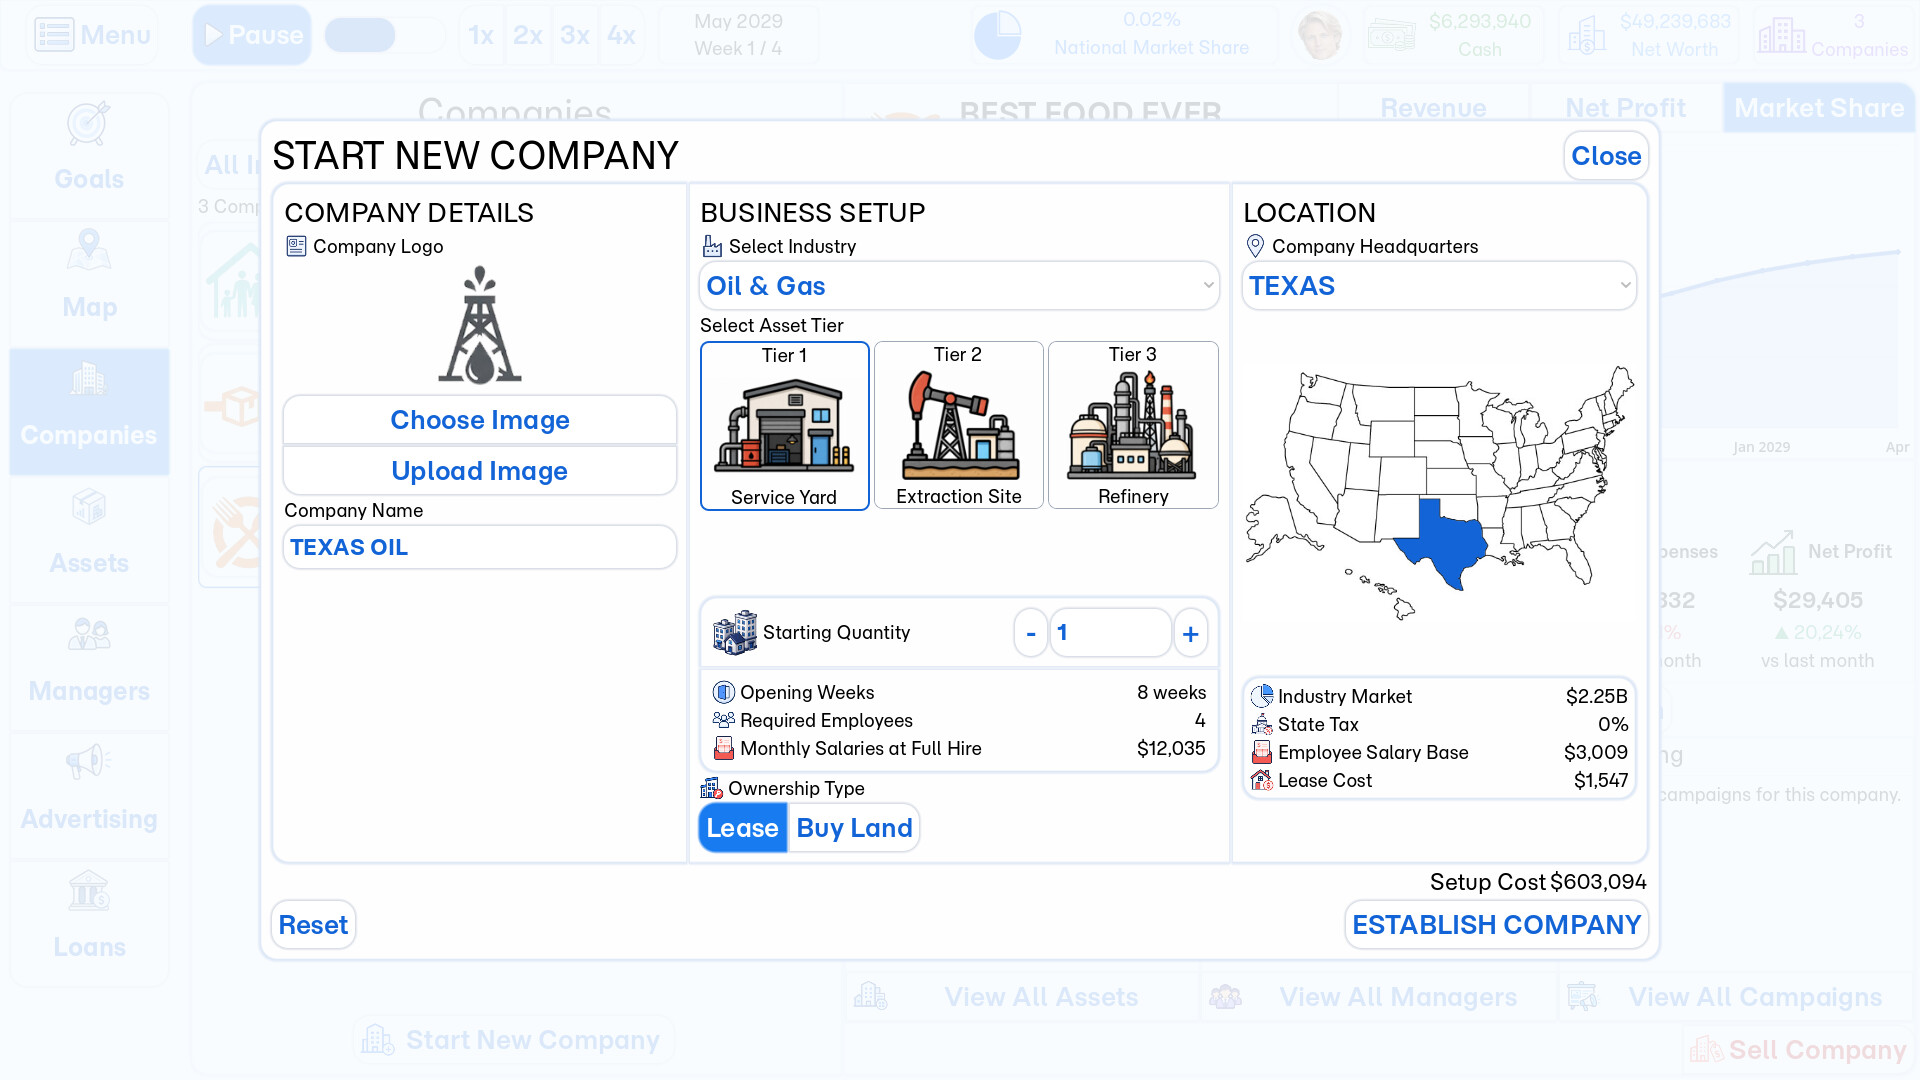Click the Company Headquarters pin icon

click(x=1256, y=246)
